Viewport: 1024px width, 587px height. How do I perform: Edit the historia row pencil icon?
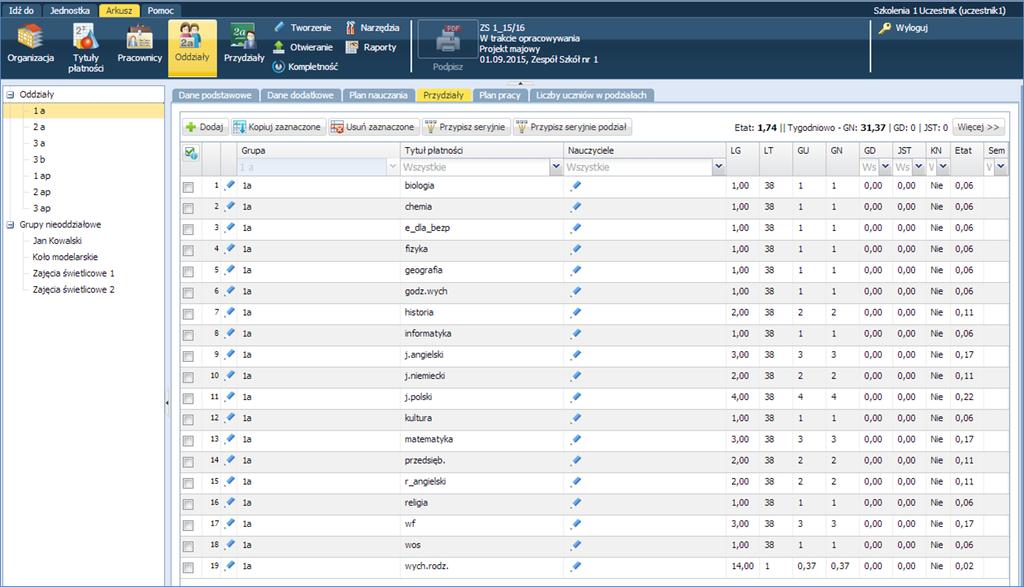[230, 312]
